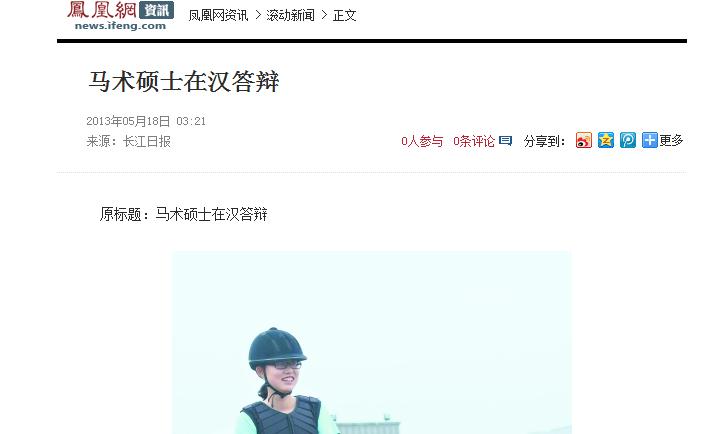View 0条评论 comments link
Screen dimensions: 701x434
(474, 141)
